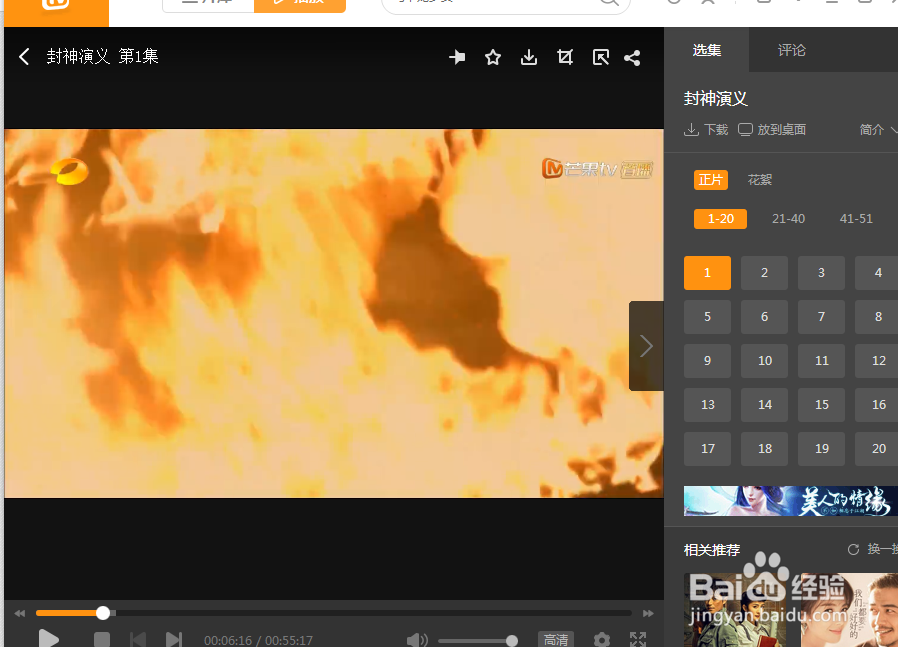Go back using the arrow beside 封神演义 第1集
Viewport: 898px width, 647px height.
coord(24,57)
